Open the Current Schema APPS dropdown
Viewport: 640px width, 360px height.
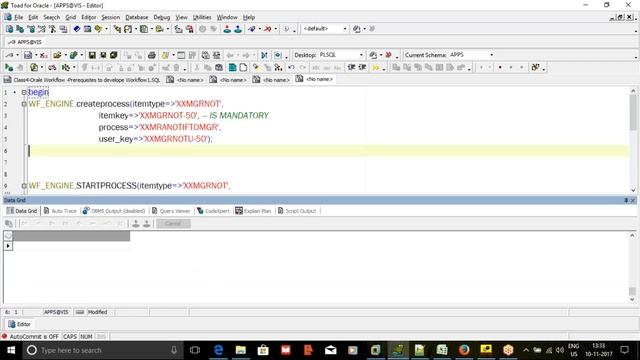[x=491, y=55]
